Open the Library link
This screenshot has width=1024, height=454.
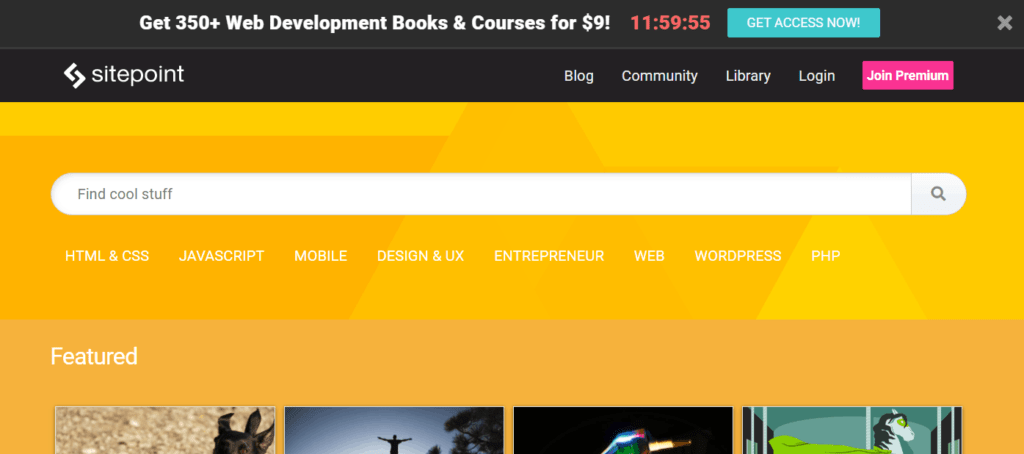pyautogui.click(x=748, y=76)
